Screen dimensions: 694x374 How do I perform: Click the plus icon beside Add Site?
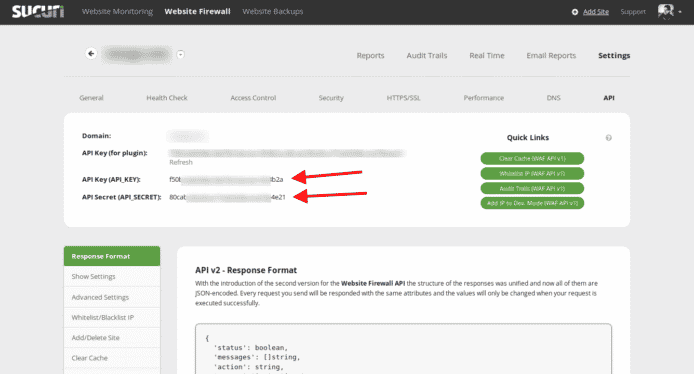click(574, 12)
